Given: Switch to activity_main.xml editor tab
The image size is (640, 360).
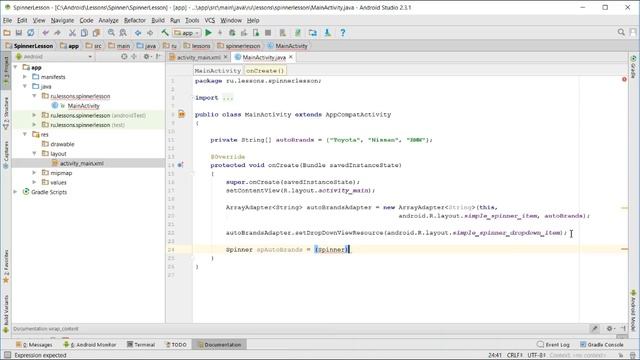Looking at the screenshot, I should 198,58.
